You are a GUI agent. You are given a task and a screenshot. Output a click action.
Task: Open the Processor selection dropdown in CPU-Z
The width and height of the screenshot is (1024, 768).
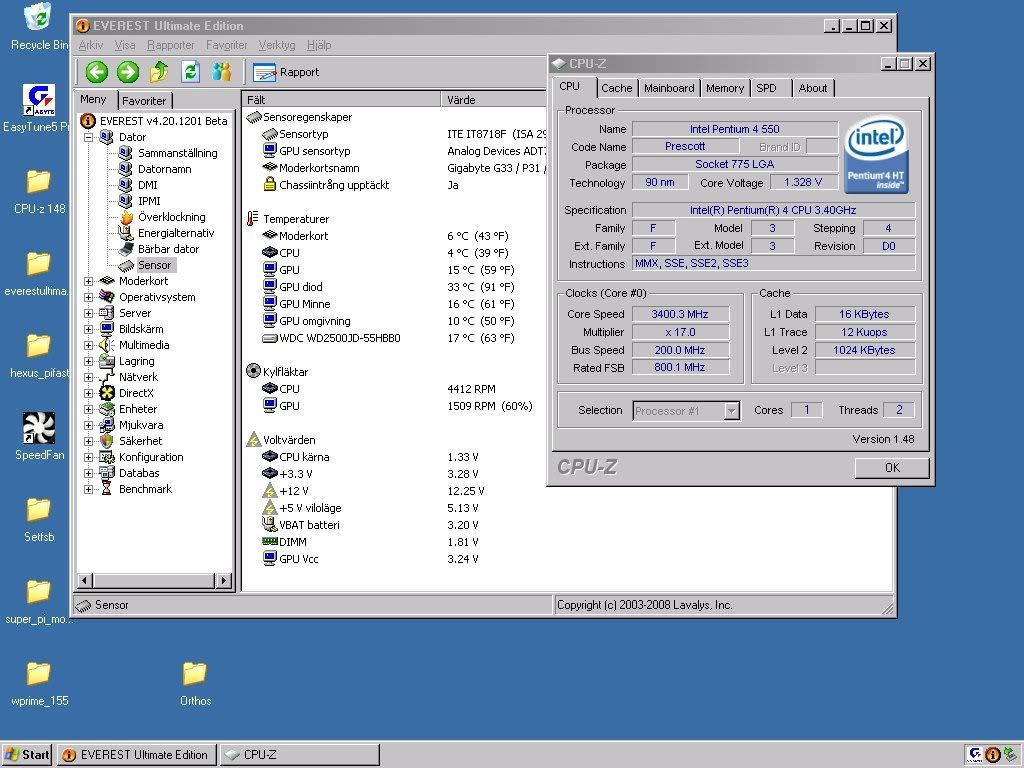coord(731,410)
